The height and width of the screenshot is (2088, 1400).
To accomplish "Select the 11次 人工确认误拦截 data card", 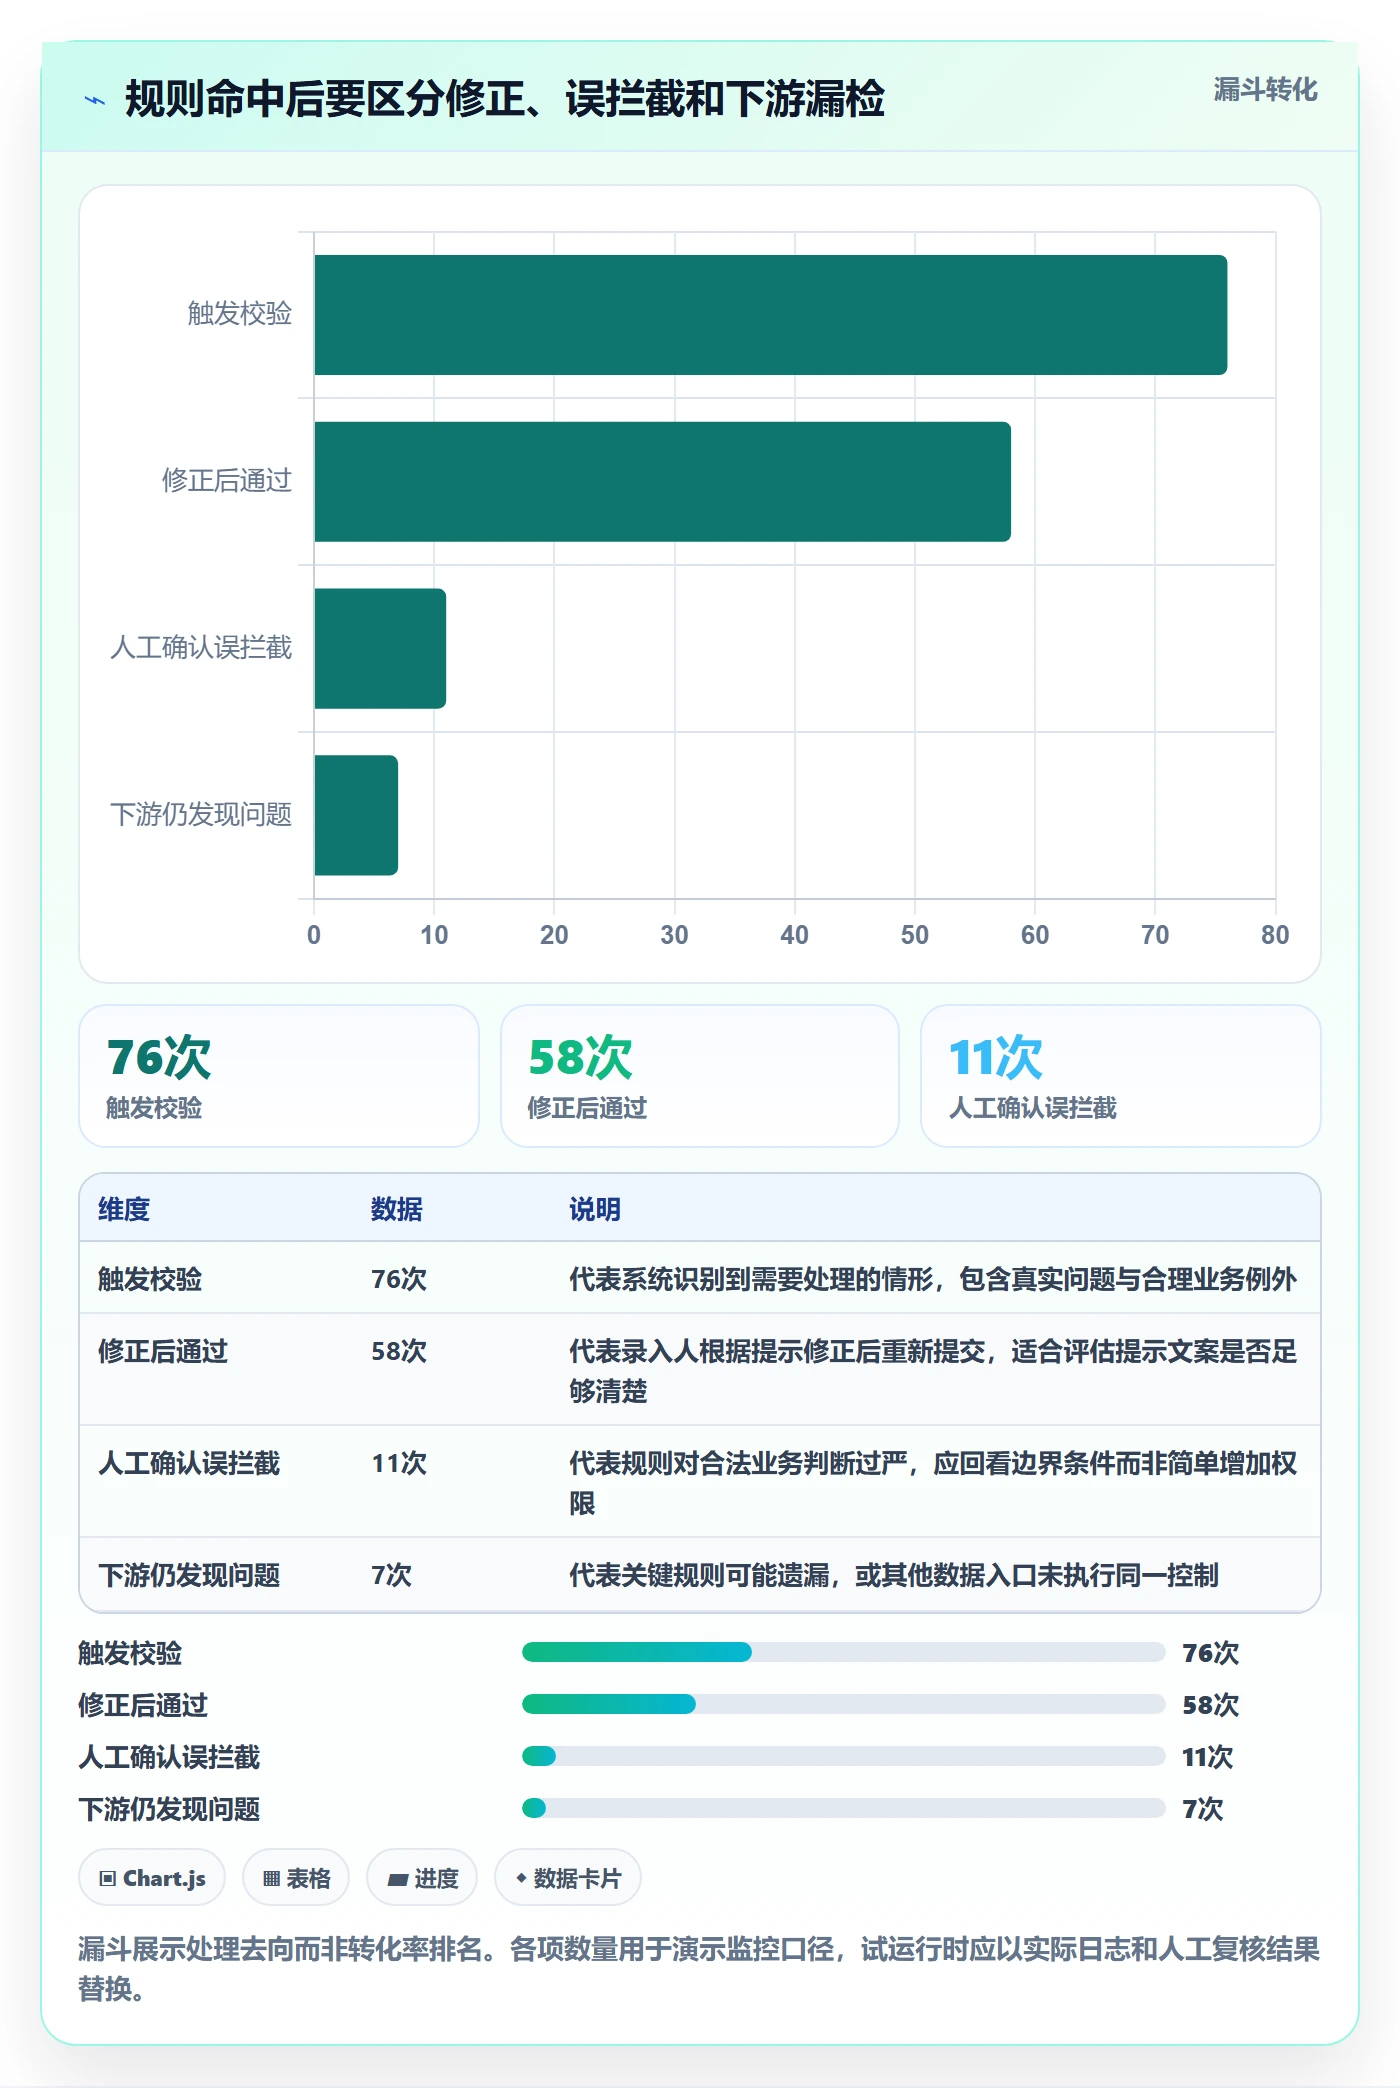I will pos(1121,1076).
